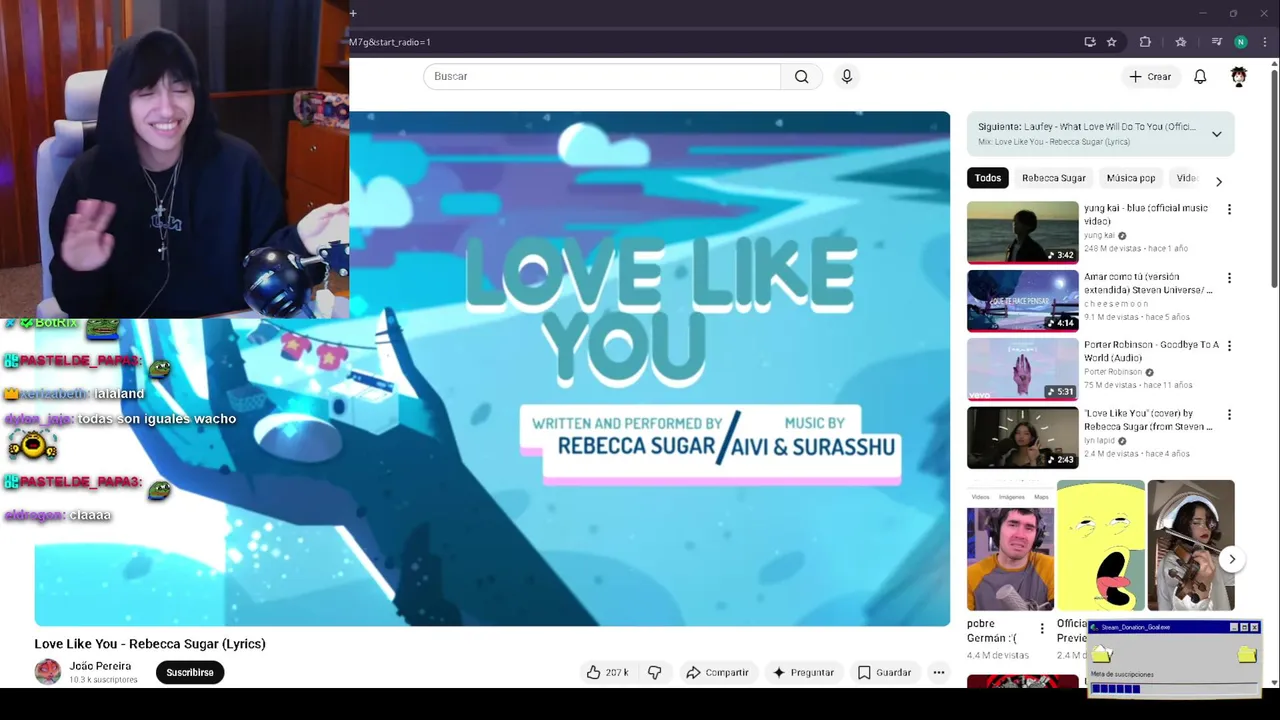The image size is (1280, 720).
Task: Click the install app icon in address bar
Action: click(x=1090, y=42)
